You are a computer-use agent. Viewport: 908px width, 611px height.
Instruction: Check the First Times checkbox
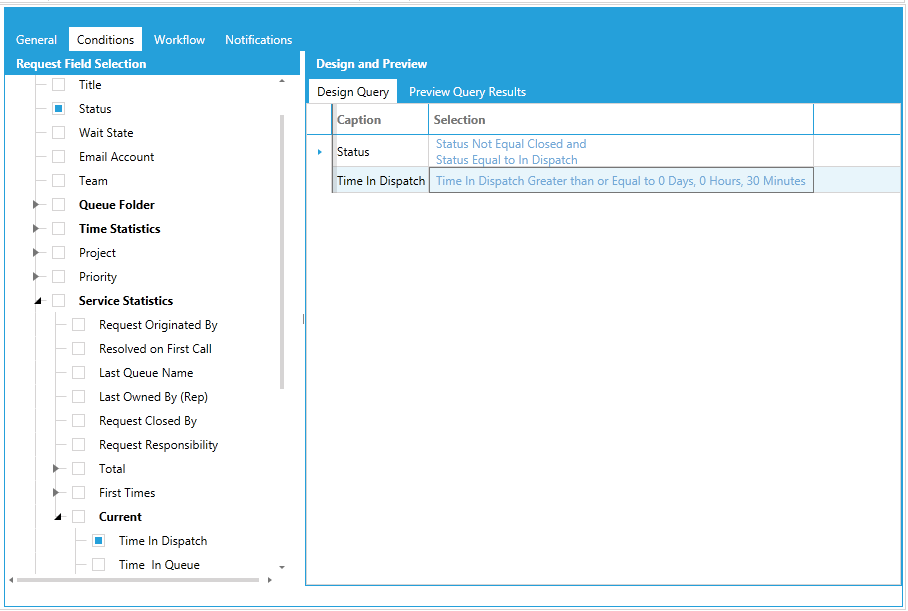point(79,493)
